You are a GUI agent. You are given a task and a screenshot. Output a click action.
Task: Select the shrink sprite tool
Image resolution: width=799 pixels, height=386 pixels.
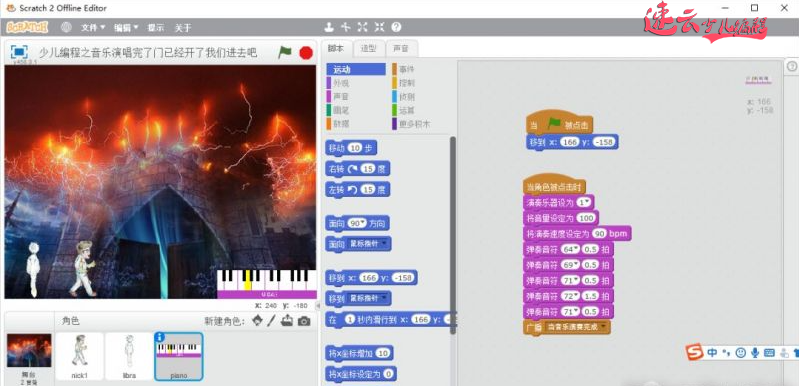tap(379, 27)
